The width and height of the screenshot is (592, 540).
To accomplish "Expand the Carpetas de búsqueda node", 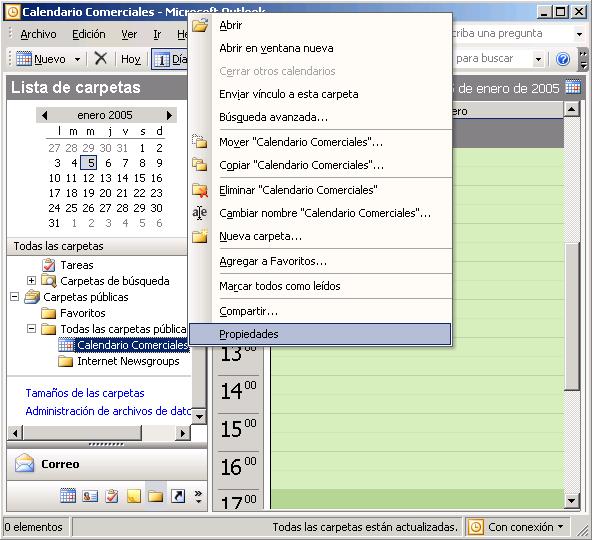I will [x=31, y=281].
